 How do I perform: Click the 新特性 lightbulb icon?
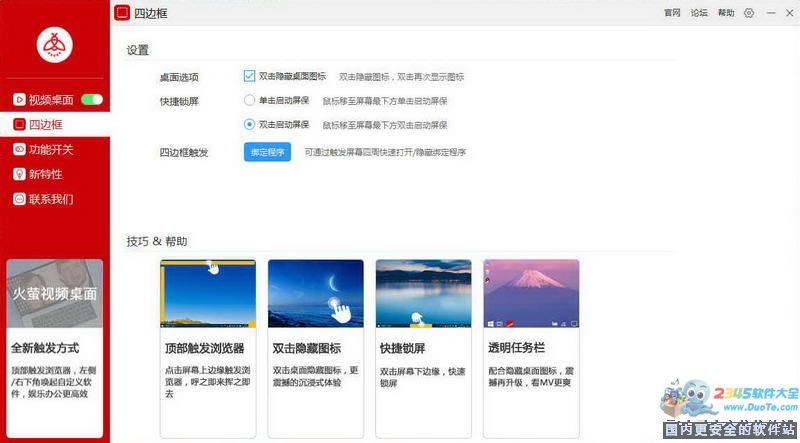click(x=19, y=174)
